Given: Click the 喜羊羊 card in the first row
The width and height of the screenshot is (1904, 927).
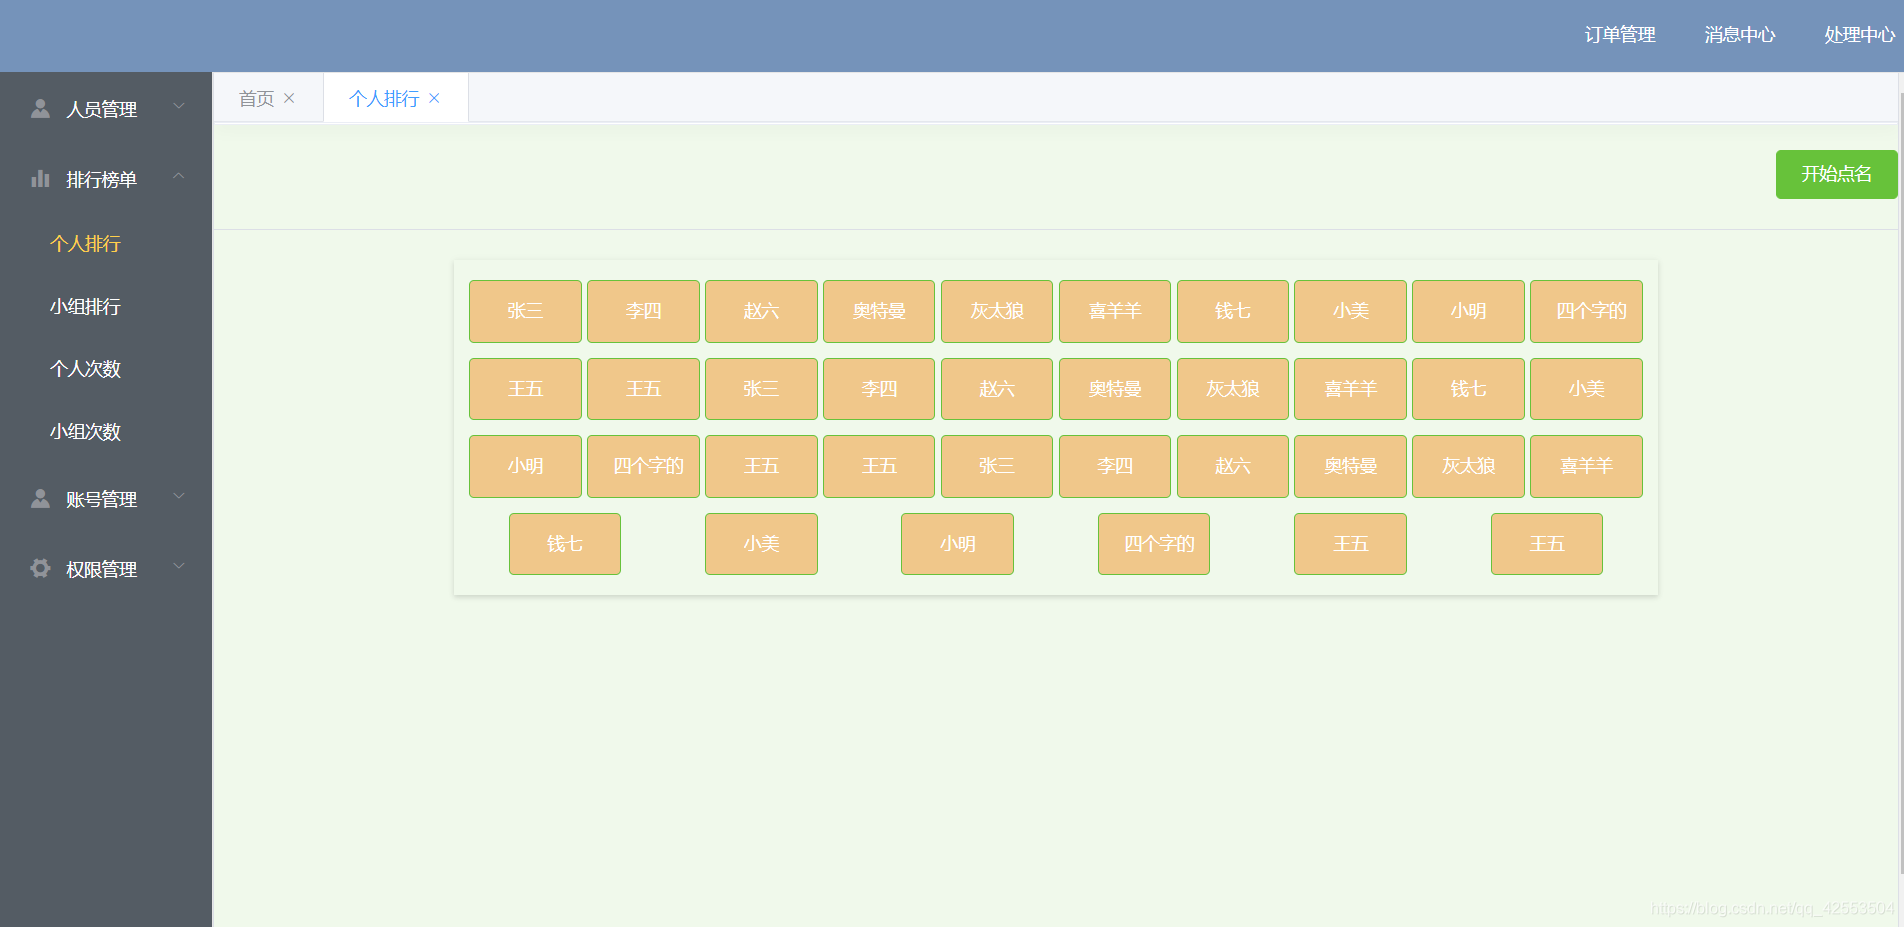Looking at the screenshot, I should pyautogui.click(x=1115, y=311).
